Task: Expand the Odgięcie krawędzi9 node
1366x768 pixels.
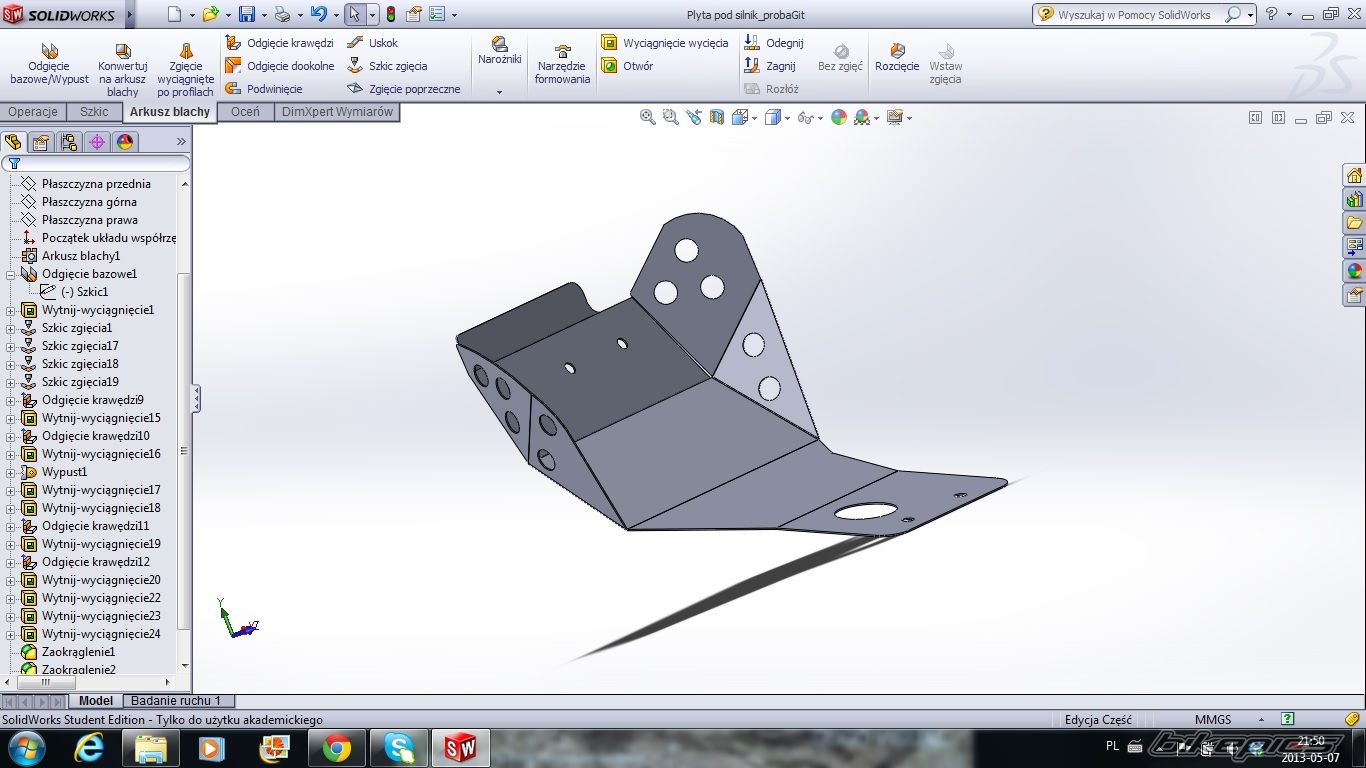Action: click(x=11, y=400)
